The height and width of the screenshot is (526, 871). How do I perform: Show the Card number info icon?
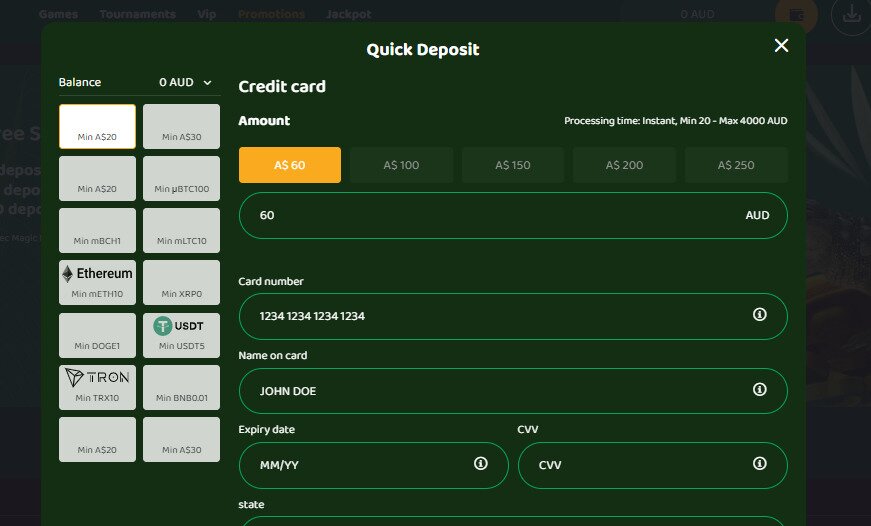pos(759,314)
